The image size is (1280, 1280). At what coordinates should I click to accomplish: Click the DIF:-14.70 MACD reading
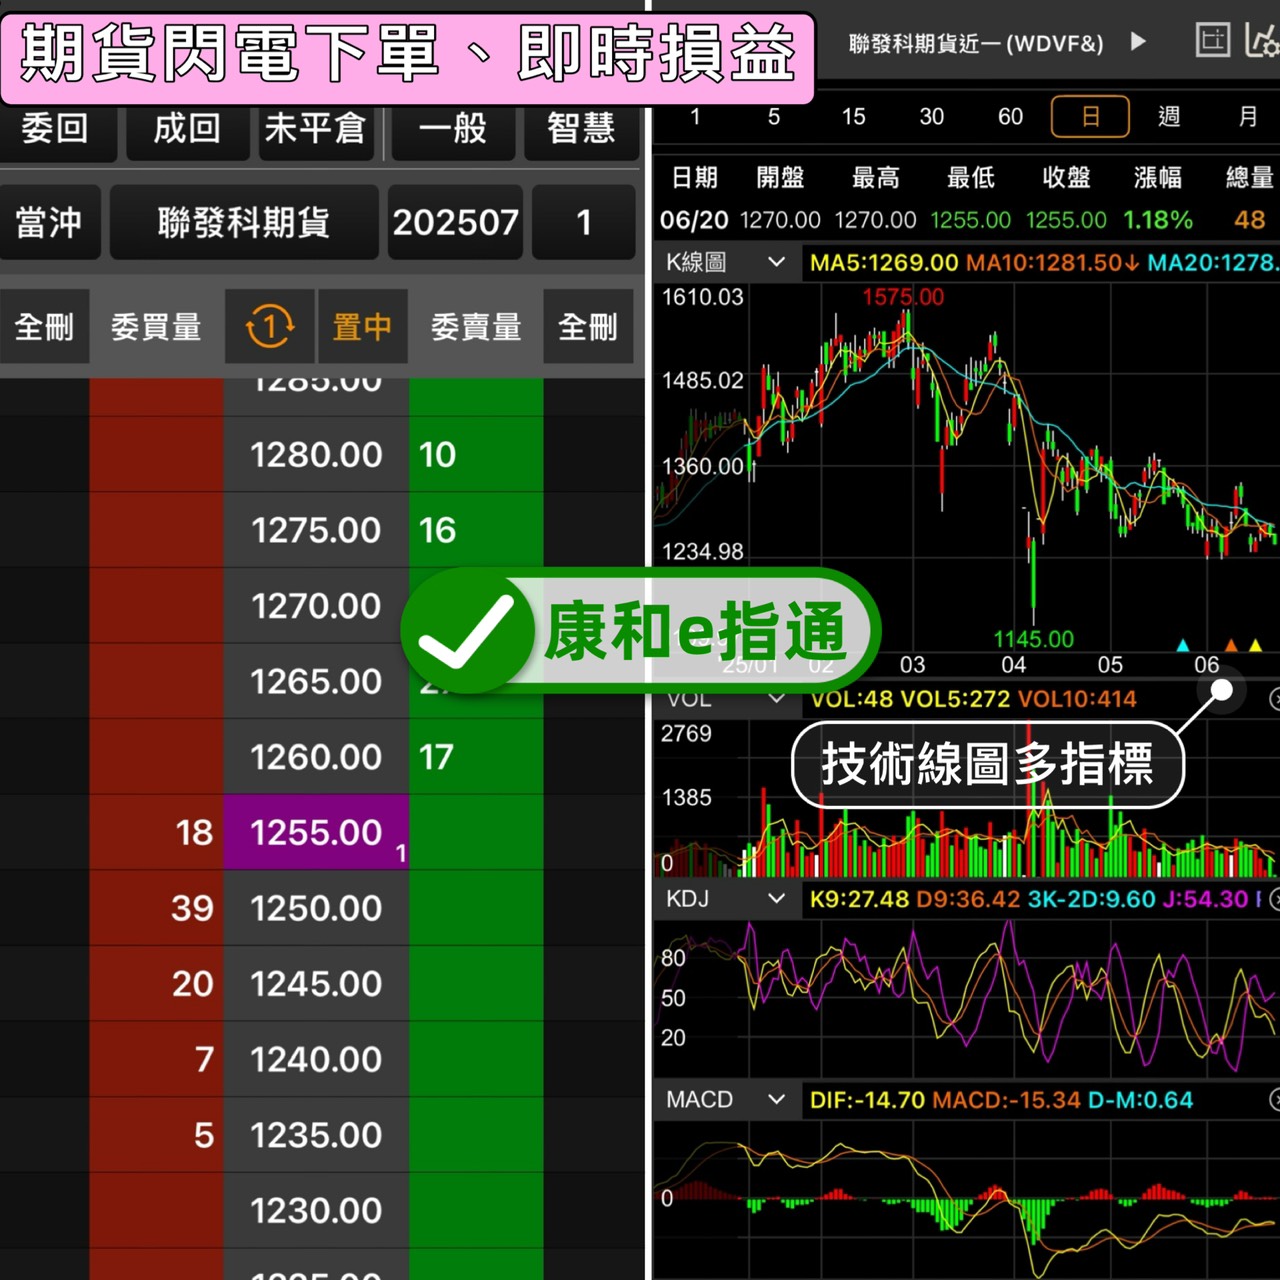[x=867, y=1100]
